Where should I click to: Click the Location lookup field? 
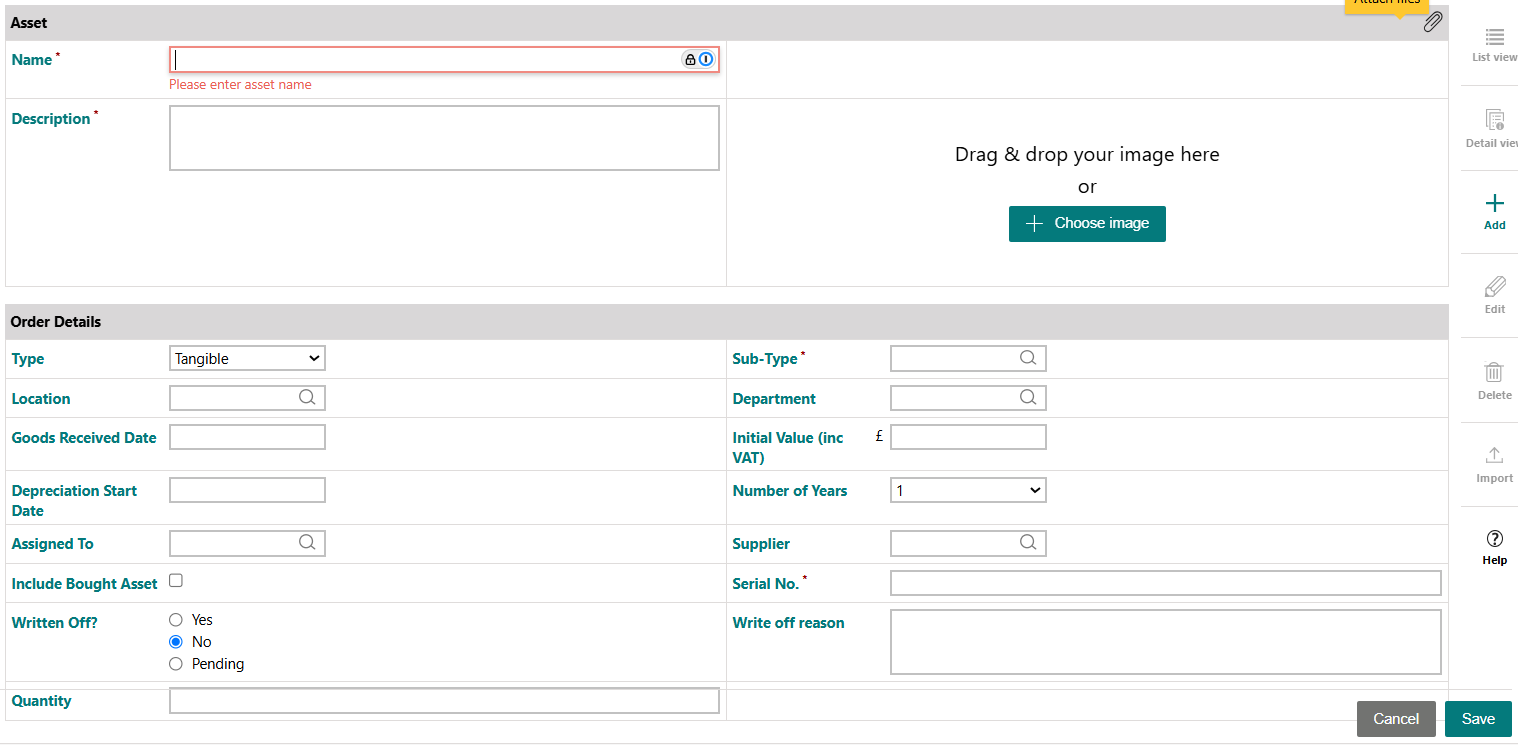click(x=247, y=398)
